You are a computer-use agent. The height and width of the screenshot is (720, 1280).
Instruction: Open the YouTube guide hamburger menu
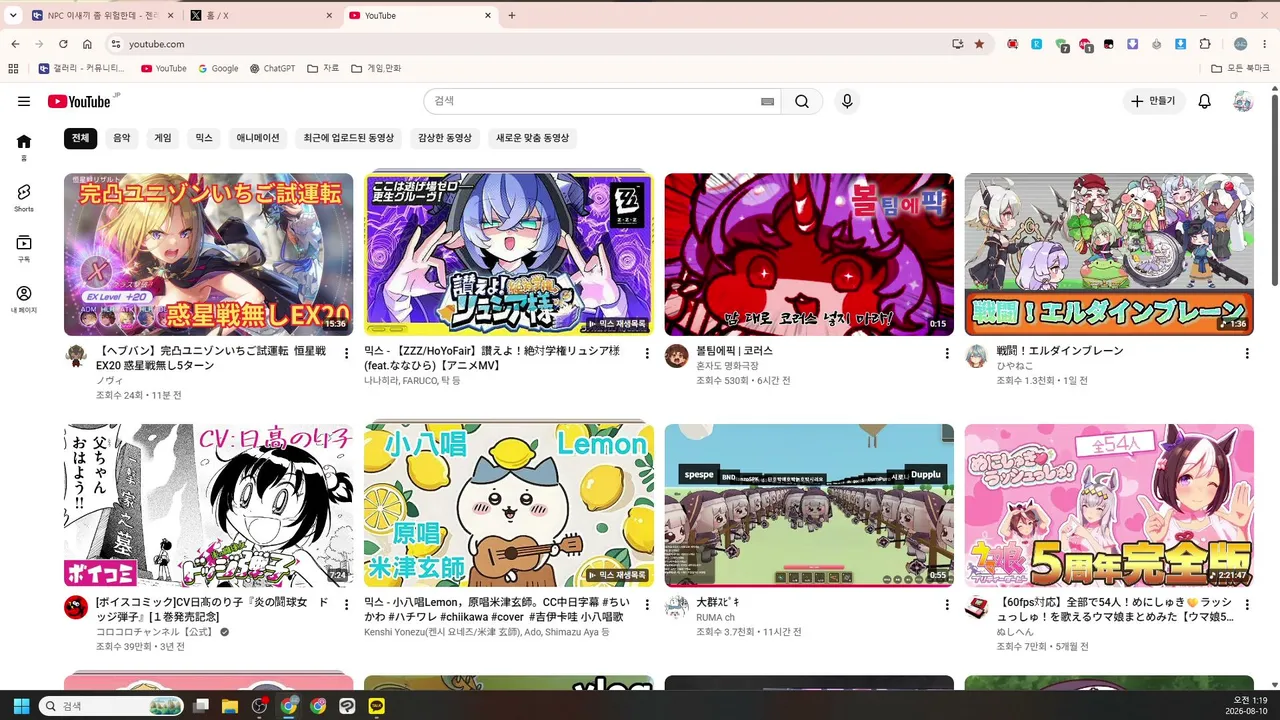pos(24,101)
